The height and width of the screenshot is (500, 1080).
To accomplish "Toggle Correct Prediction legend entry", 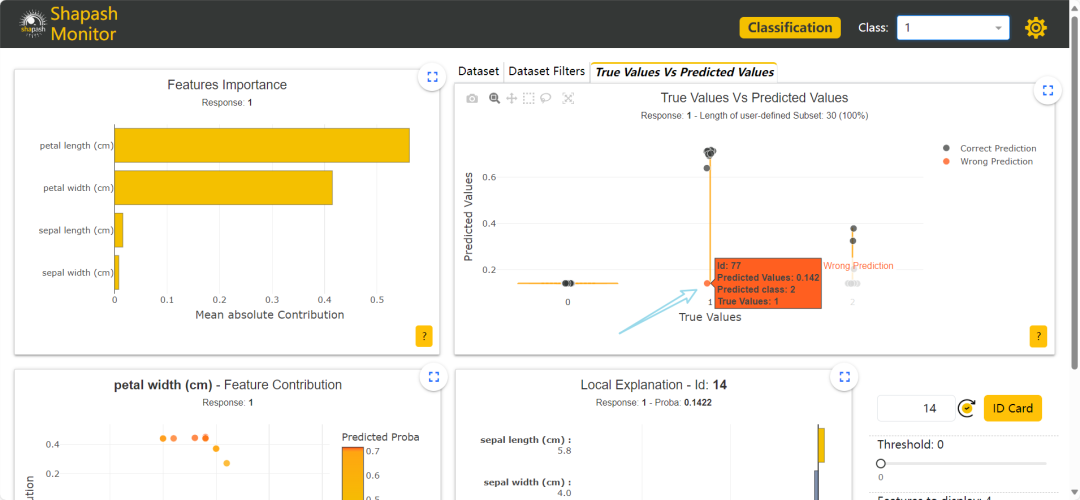I will pos(990,148).
